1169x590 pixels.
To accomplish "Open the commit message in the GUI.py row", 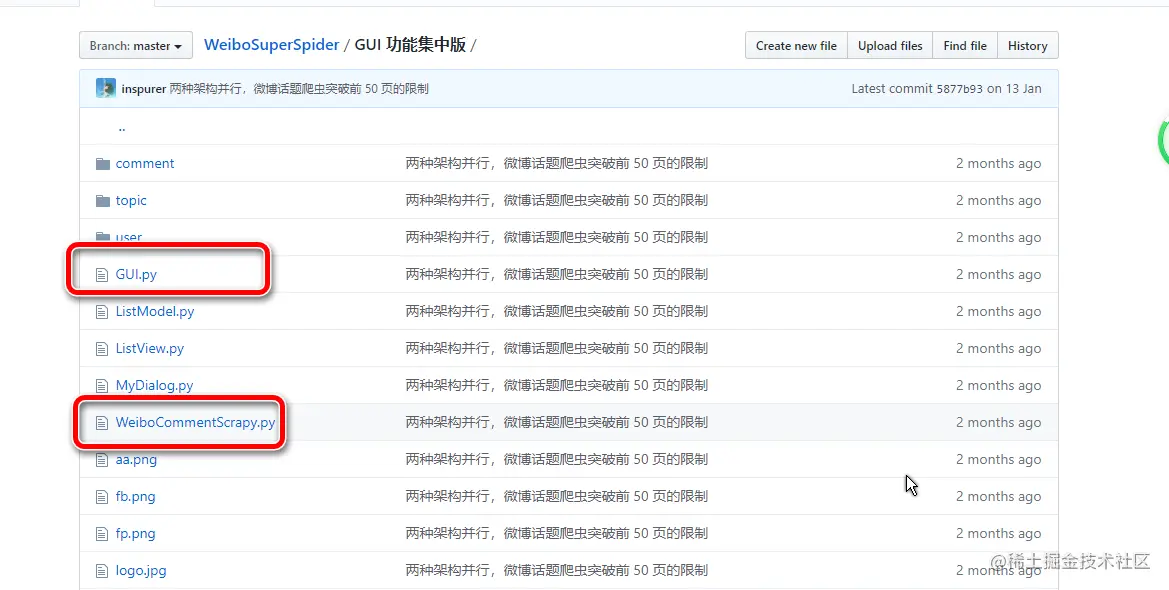I will coord(557,274).
